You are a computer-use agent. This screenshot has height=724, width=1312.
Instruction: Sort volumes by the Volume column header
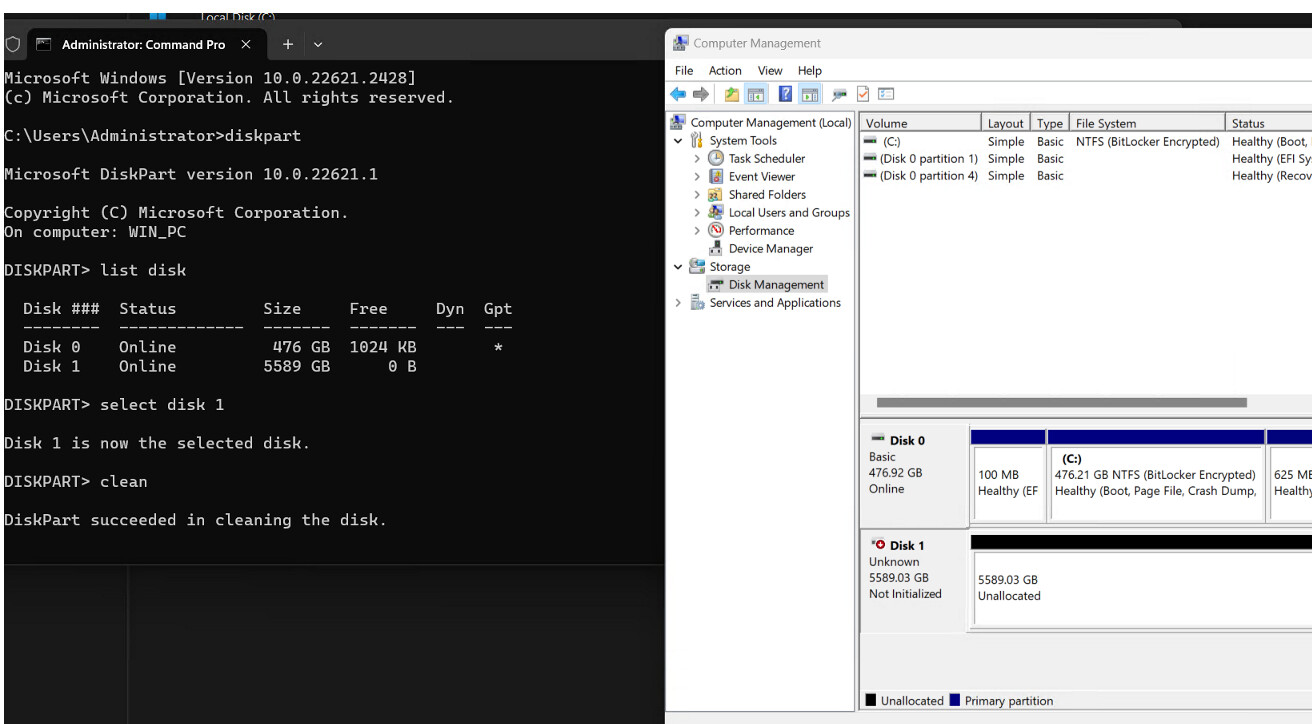920,123
